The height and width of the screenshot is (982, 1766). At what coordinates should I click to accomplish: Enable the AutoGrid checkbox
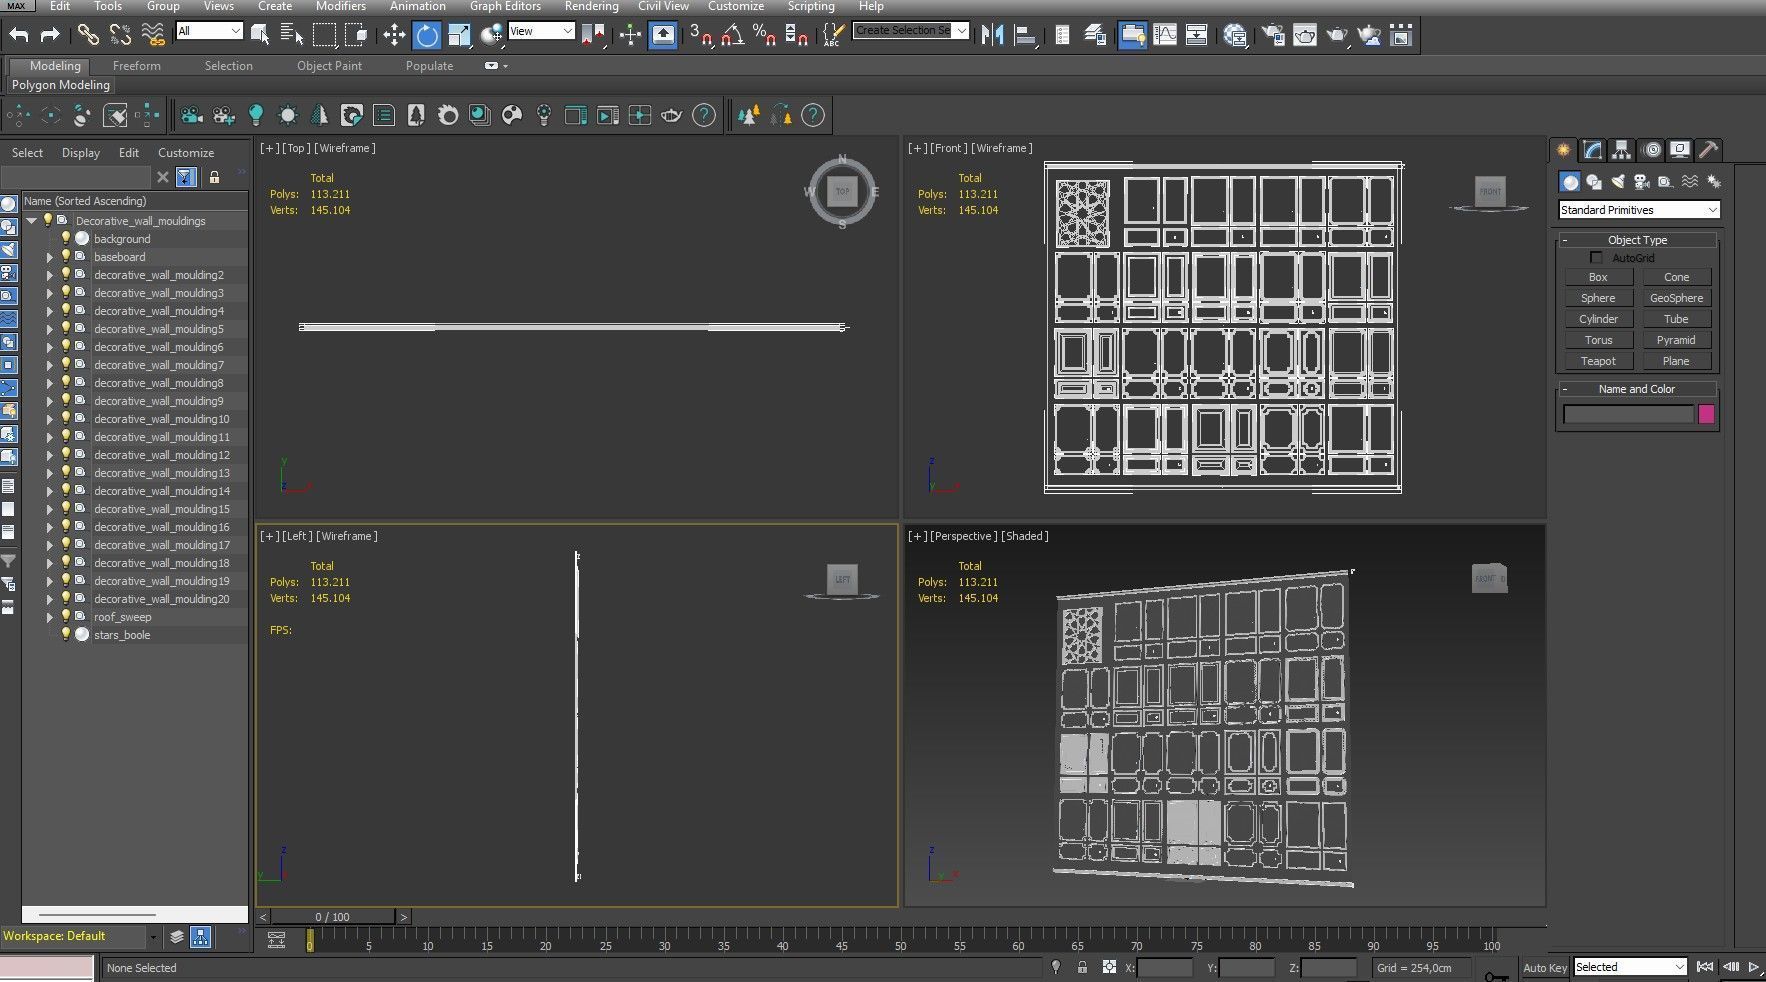pos(1597,258)
